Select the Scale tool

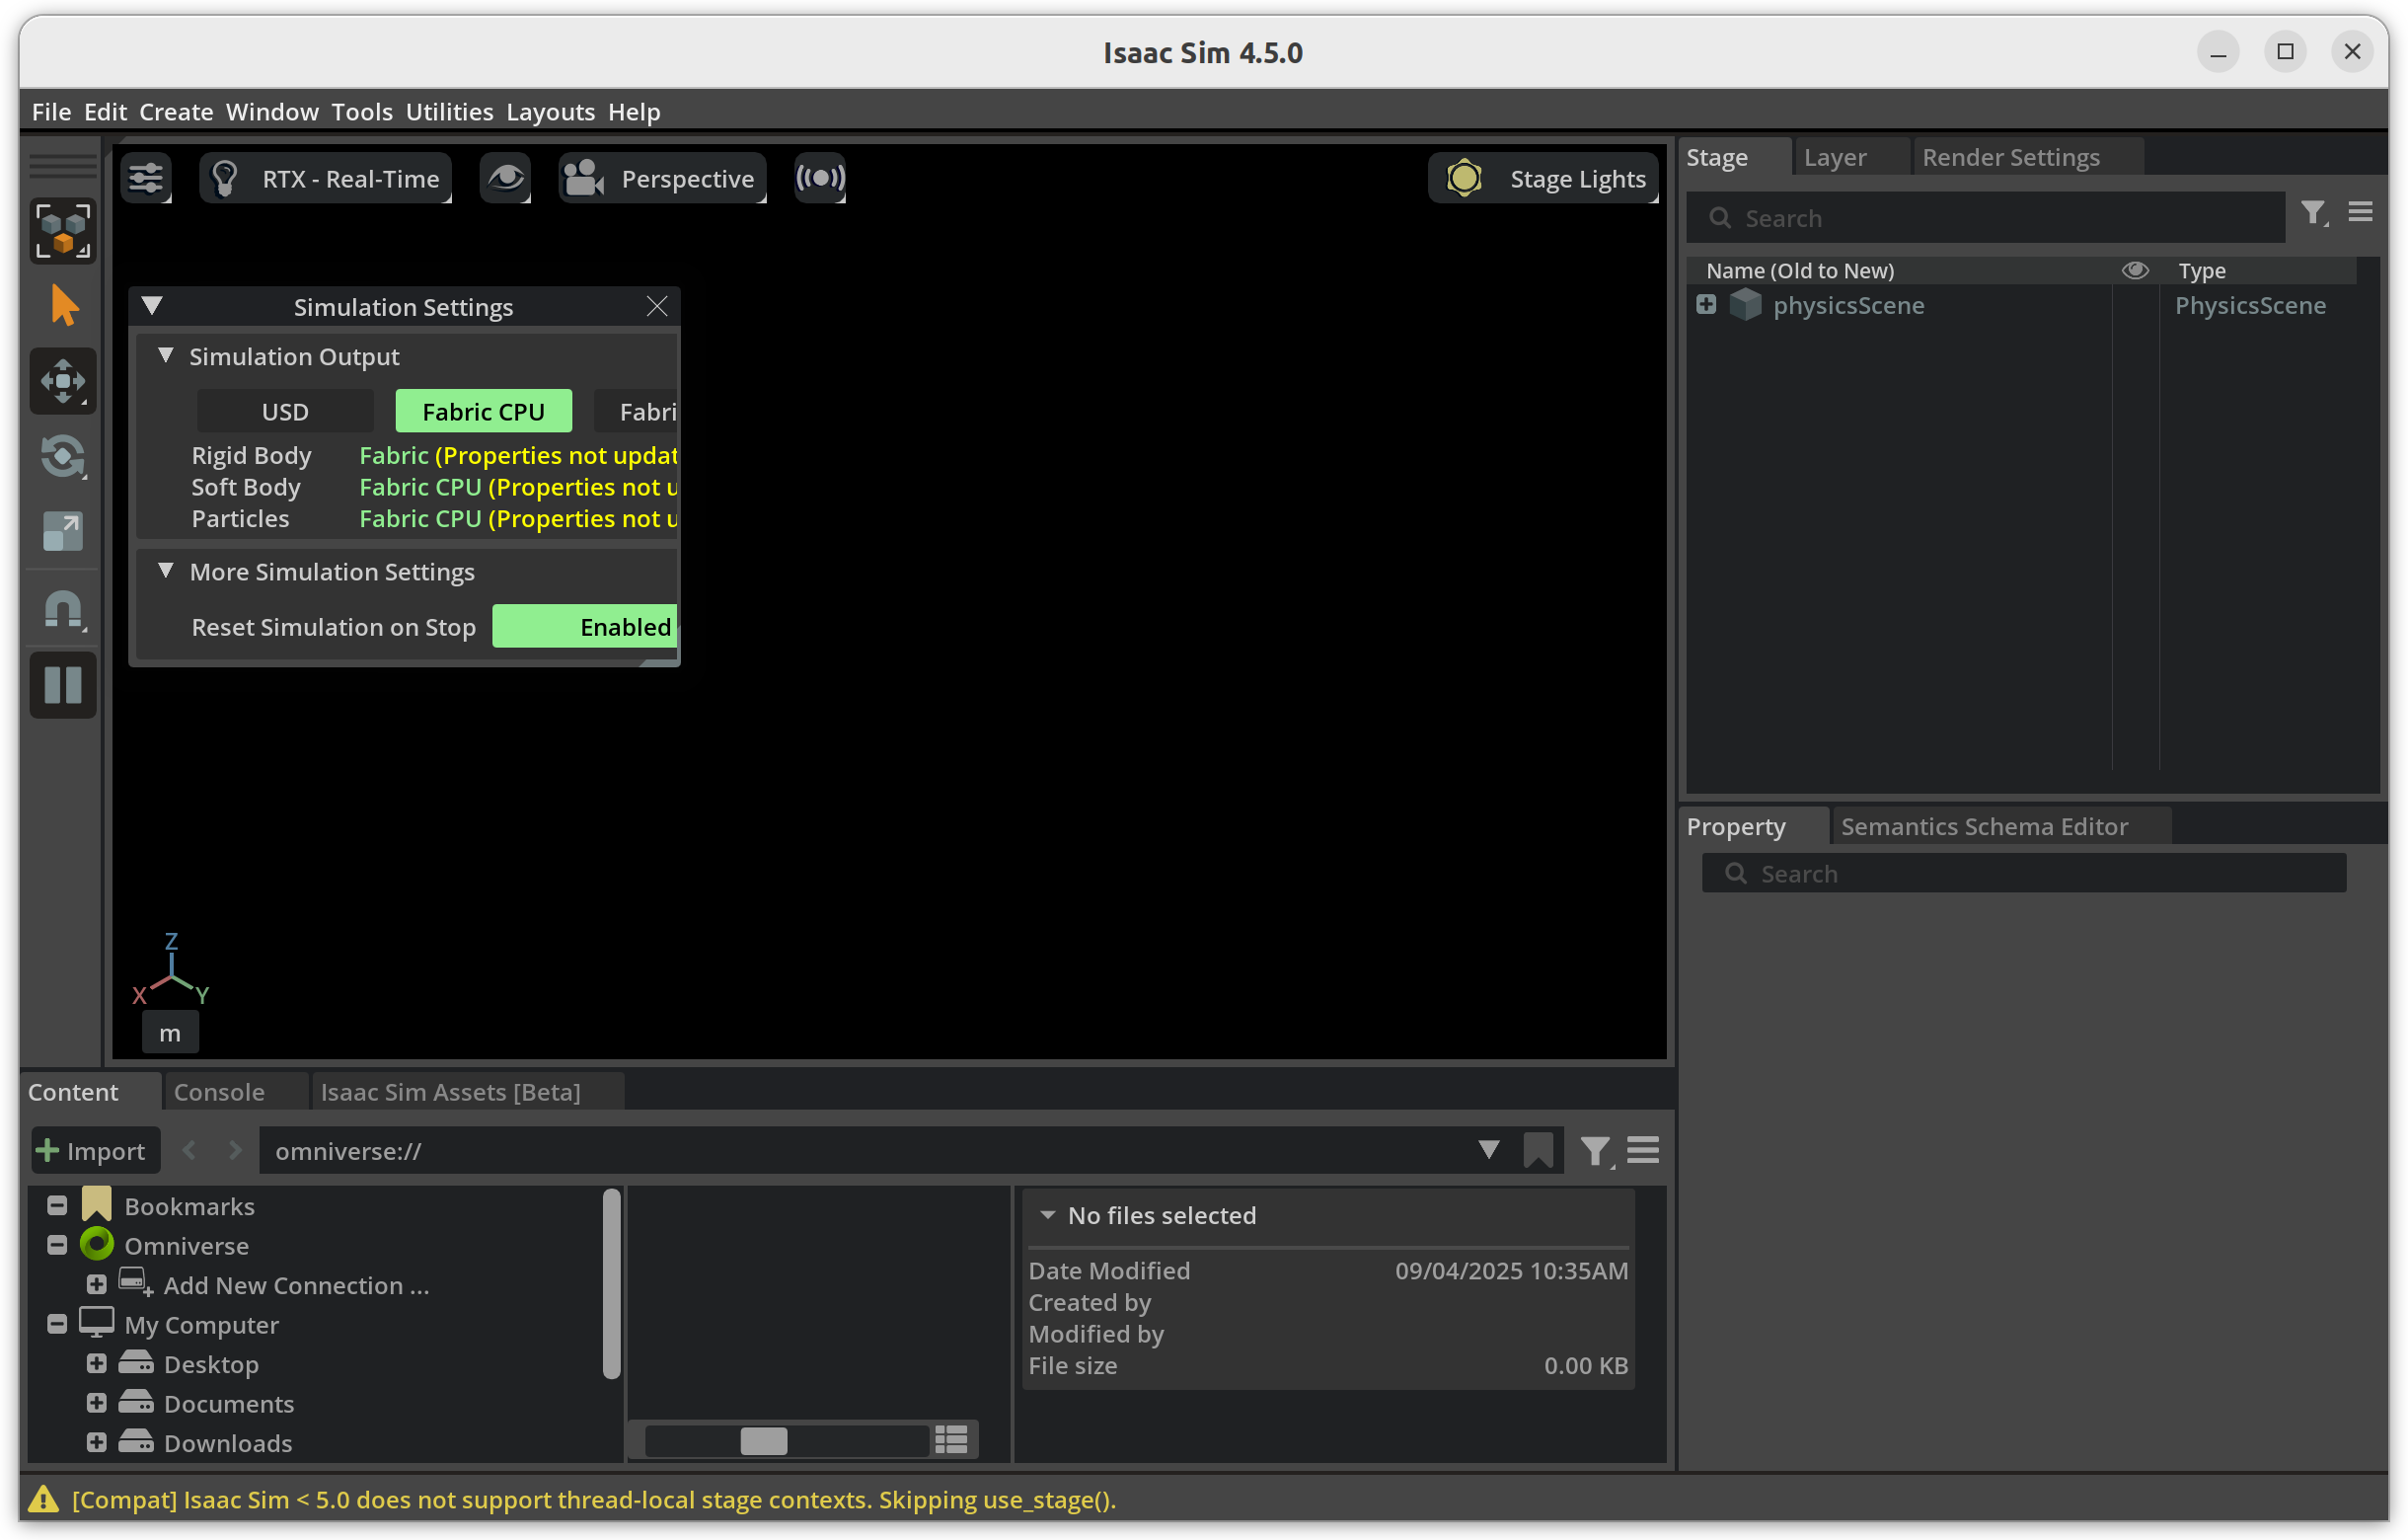(x=63, y=532)
